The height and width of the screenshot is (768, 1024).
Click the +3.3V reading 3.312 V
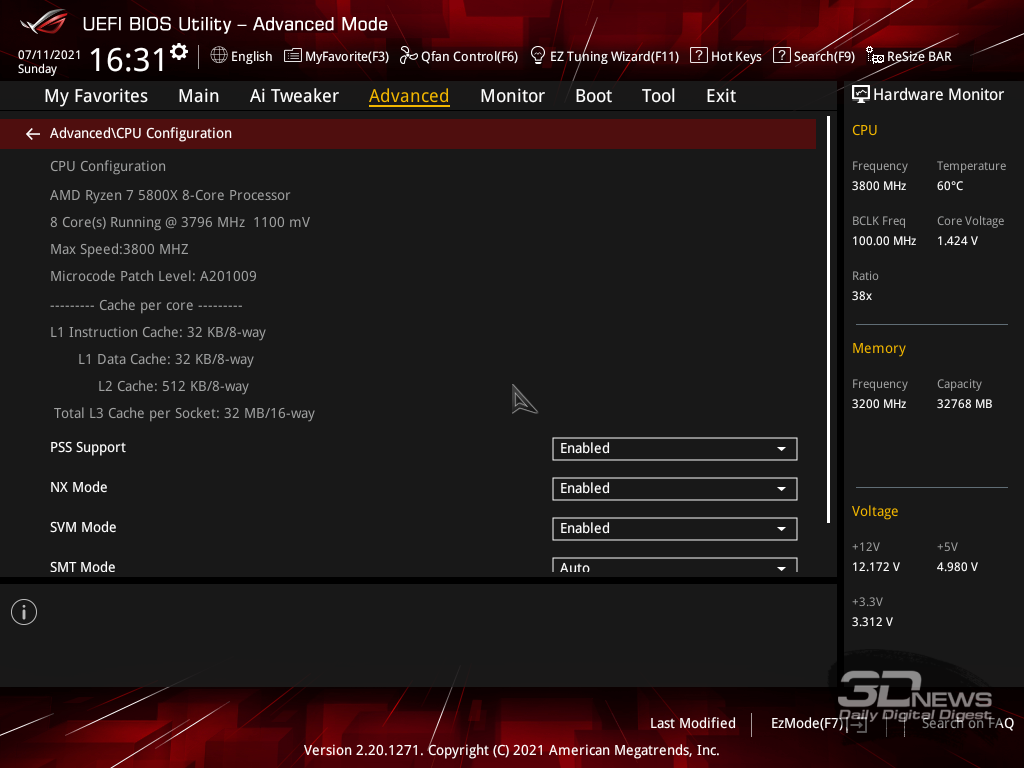click(x=872, y=622)
